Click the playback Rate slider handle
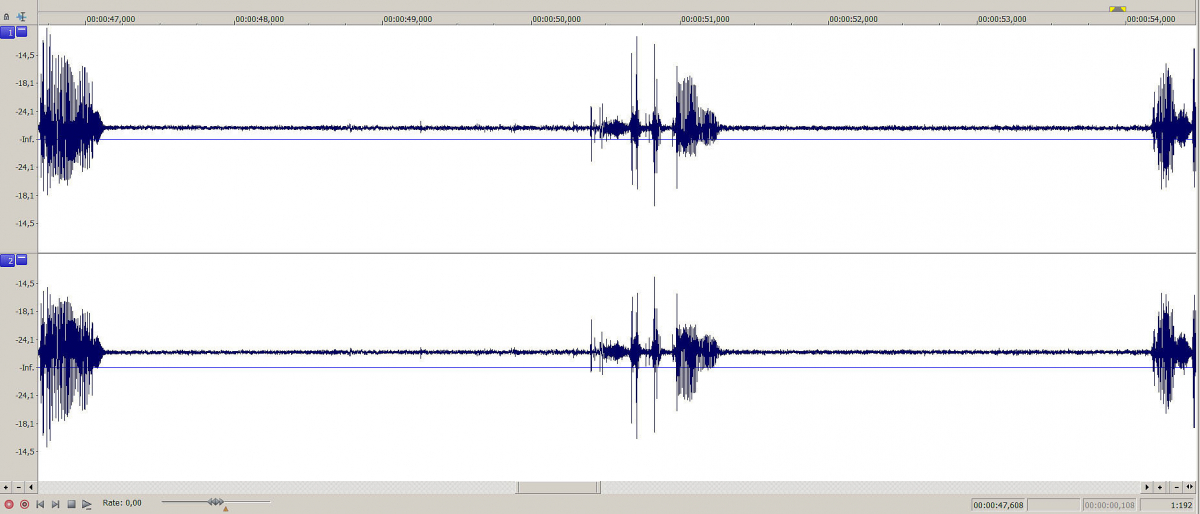This screenshot has height=514, width=1200. tap(216, 501)
